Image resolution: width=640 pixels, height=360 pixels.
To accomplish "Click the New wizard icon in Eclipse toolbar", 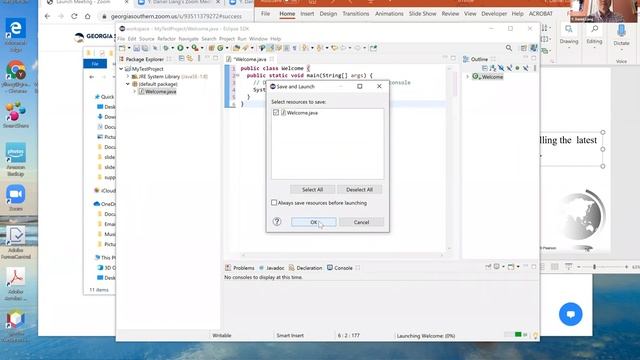I will (x=122, y=48).
